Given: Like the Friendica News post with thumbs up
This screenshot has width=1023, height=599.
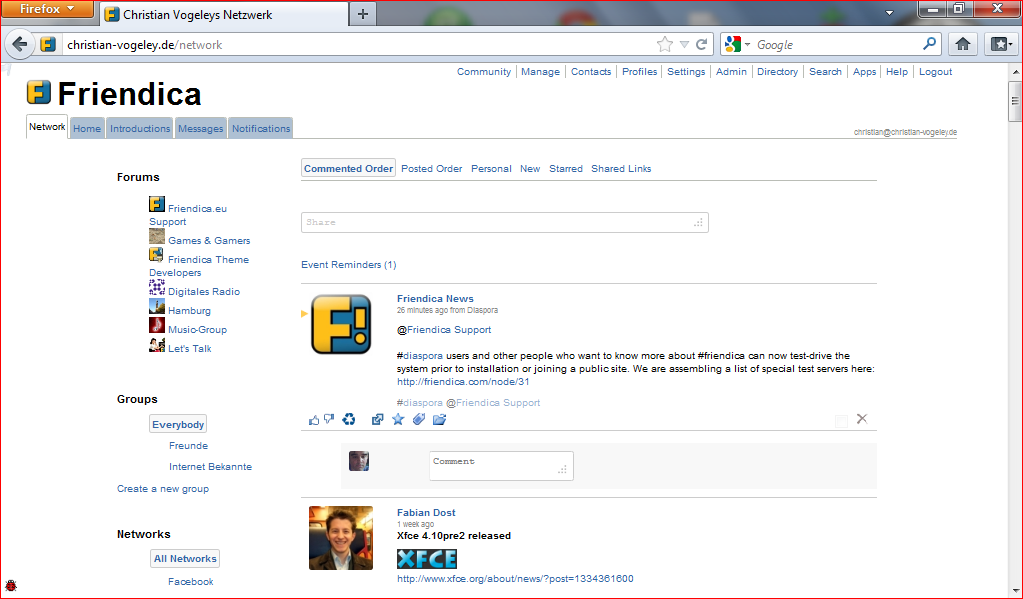Looking at the screenshot, I should point(314,420).
